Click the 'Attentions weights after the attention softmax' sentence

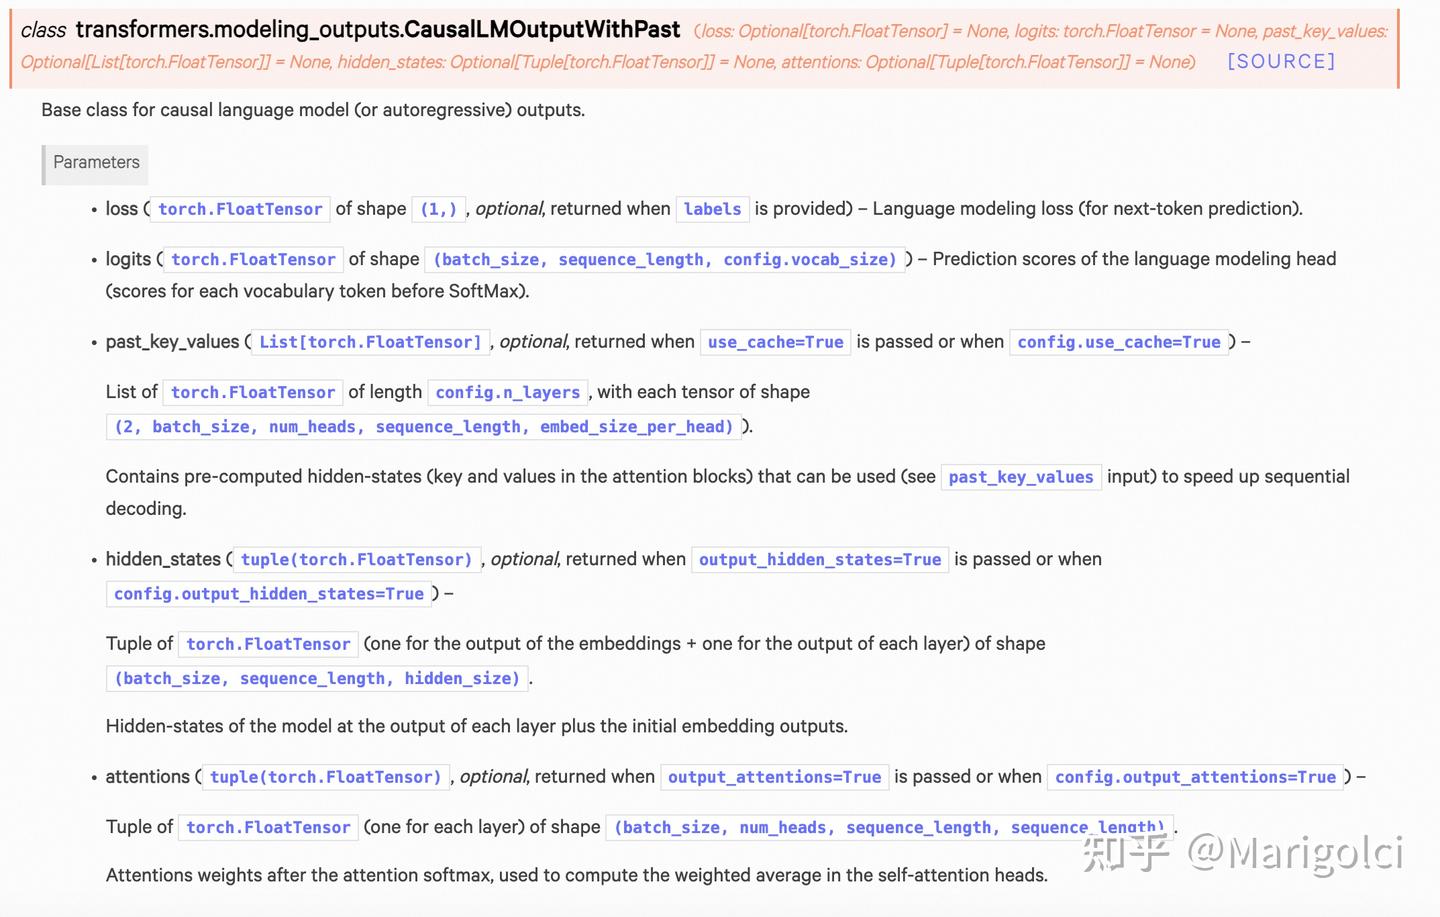coord(577,876)
